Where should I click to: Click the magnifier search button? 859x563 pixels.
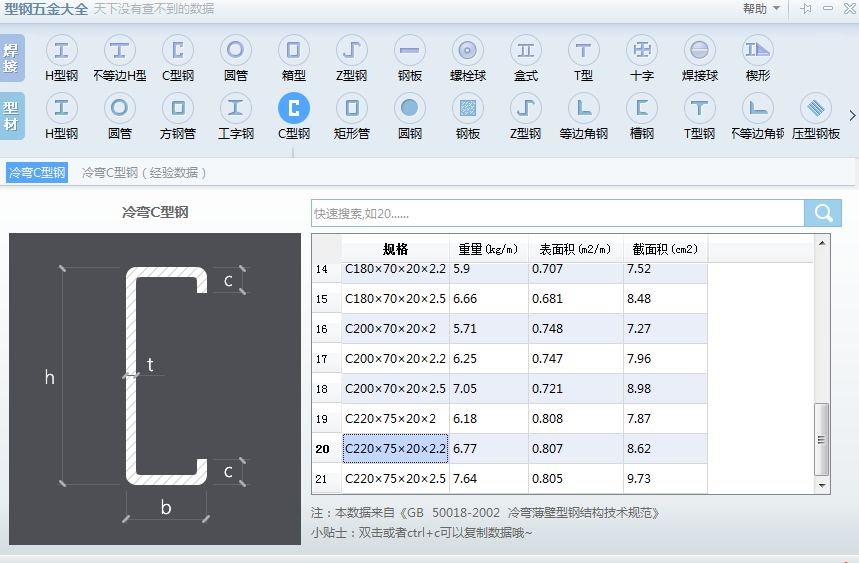823,213
